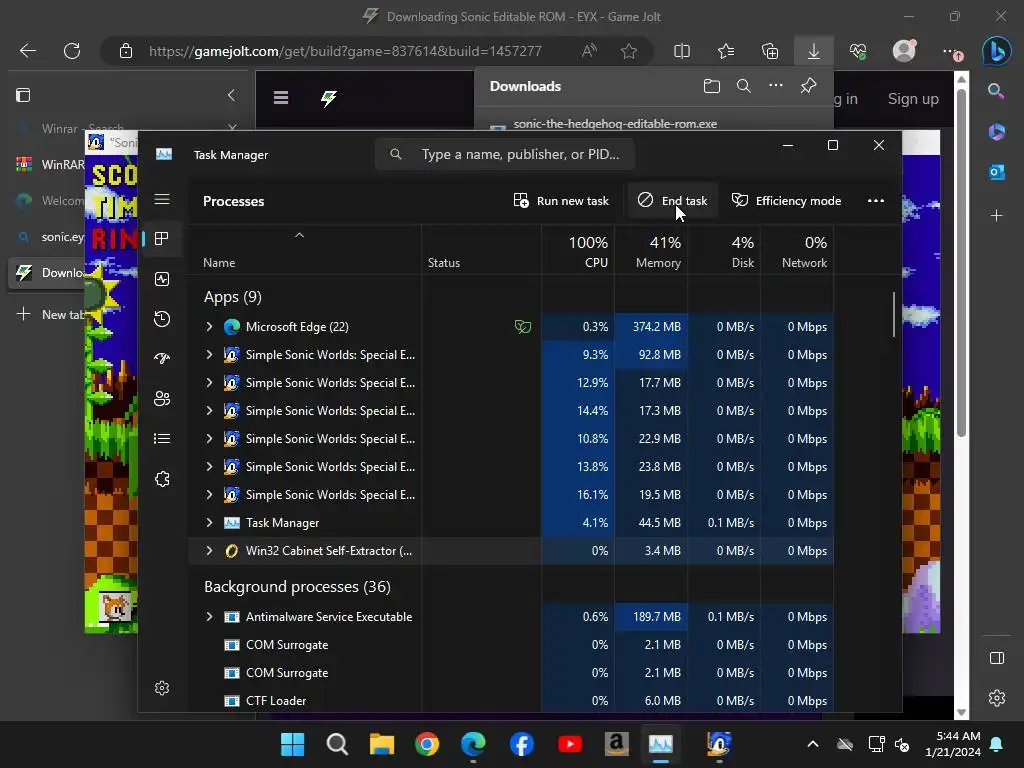
Task: Collapse Edge vertical tabs pane chevron
Action: 231,95
